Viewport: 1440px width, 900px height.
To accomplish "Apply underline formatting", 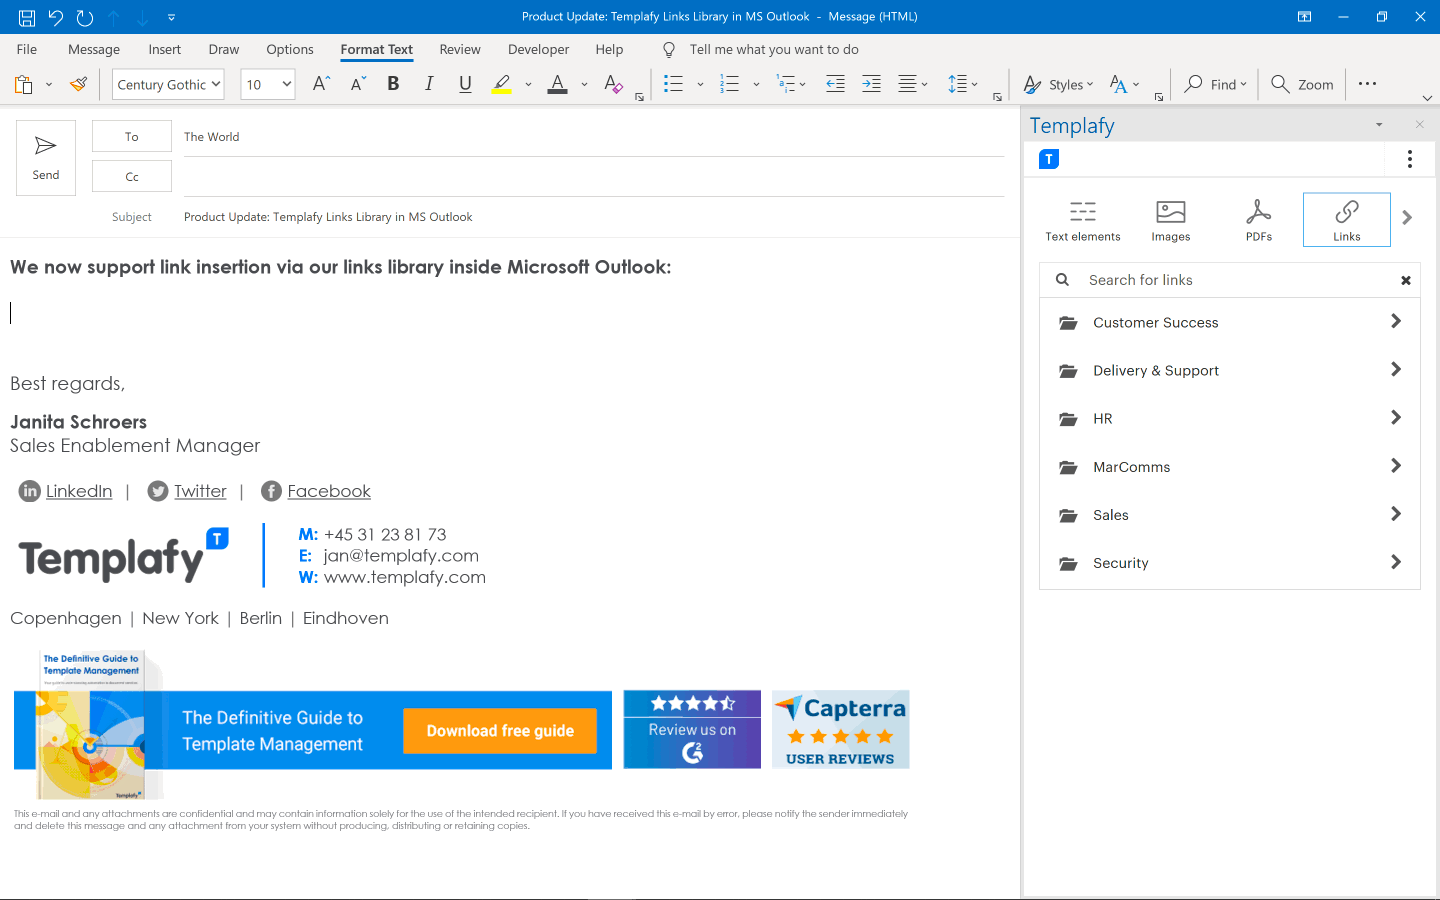I will [465, 84].
